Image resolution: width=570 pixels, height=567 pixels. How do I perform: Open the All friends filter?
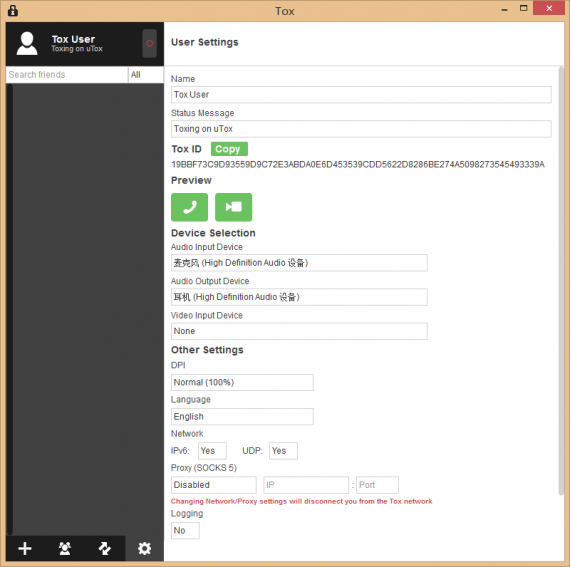tap(146, 75)
